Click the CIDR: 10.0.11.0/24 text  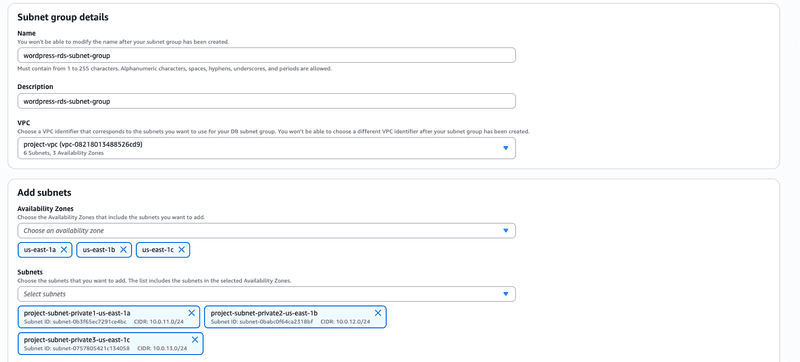pos(160,322)
